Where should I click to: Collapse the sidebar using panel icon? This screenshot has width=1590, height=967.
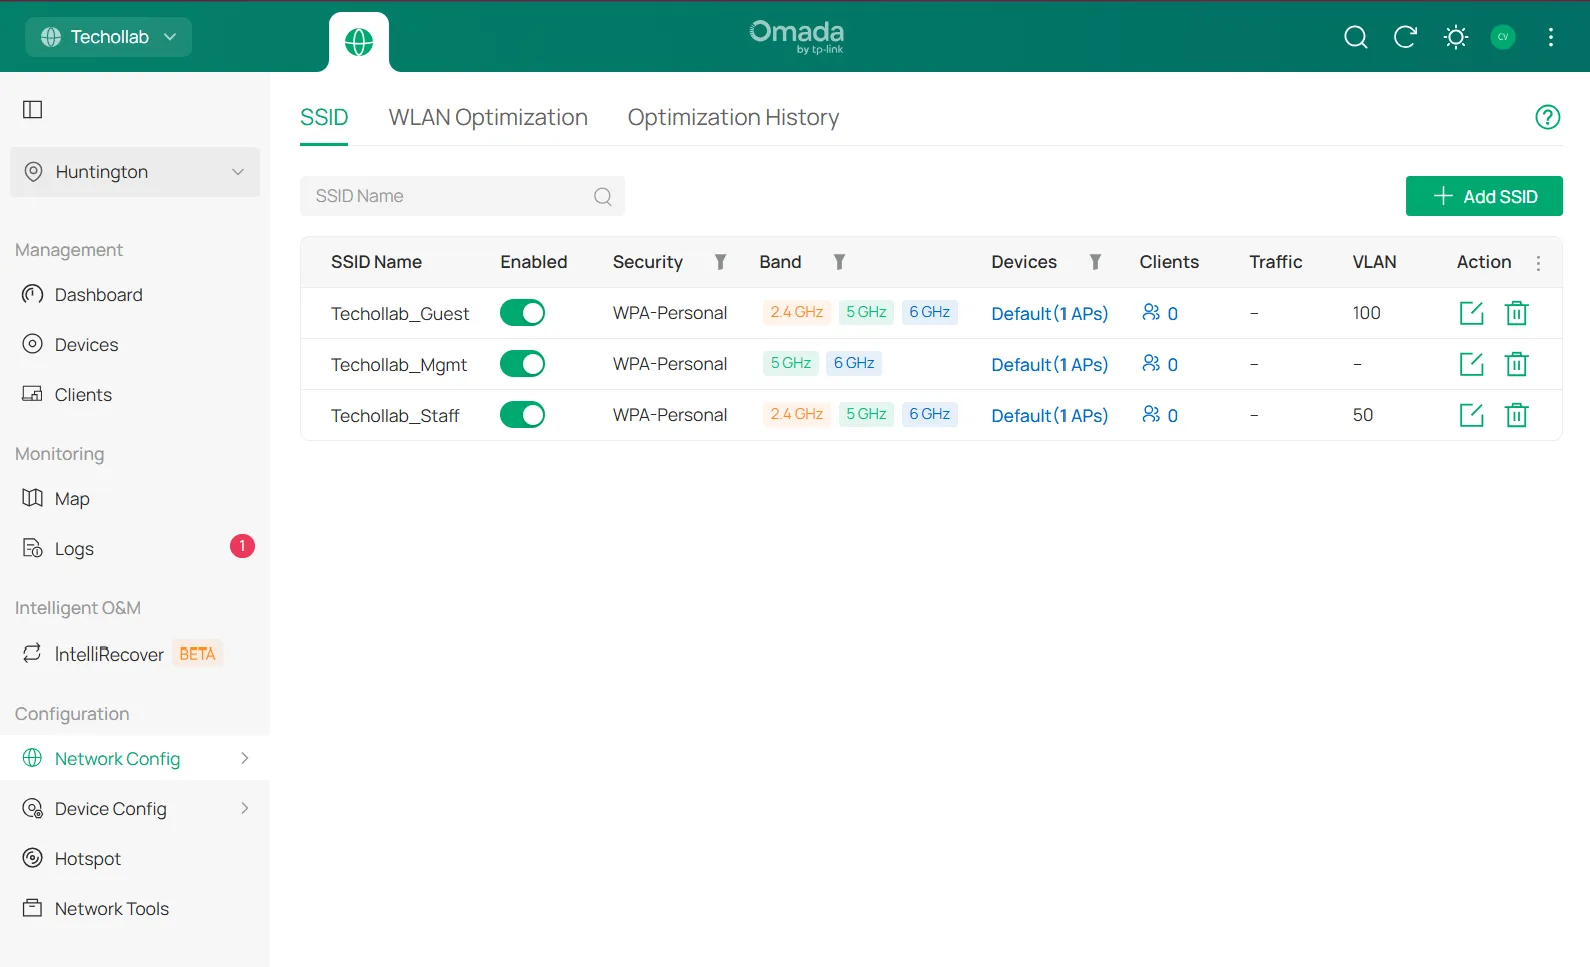33,109
